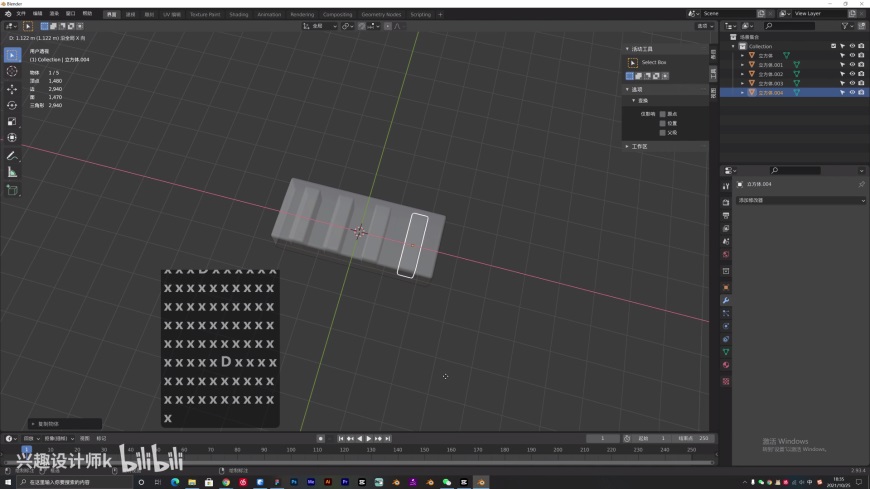Click the Blender logo menu icon
The image size is (870, 489).
coord(8,14)
